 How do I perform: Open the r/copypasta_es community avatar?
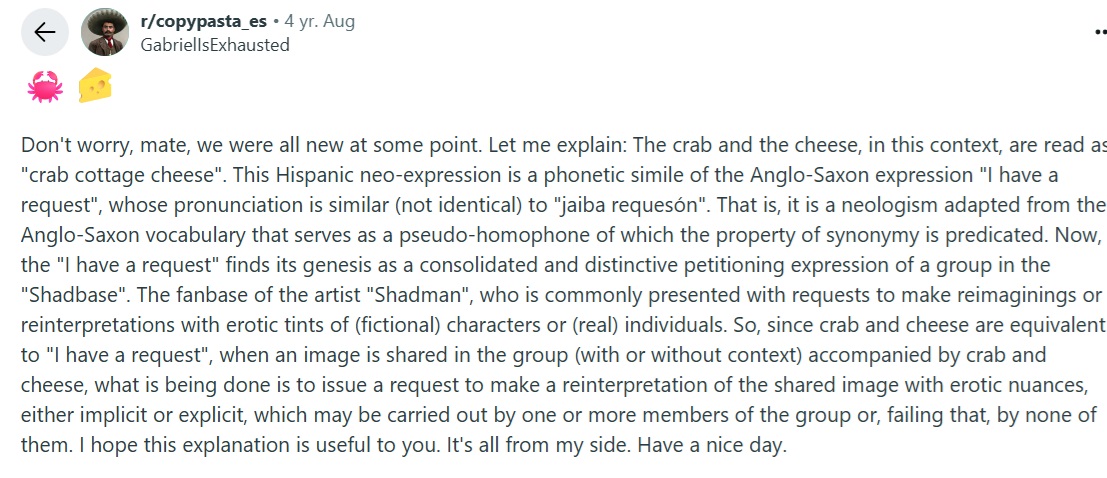pos(105,32)
